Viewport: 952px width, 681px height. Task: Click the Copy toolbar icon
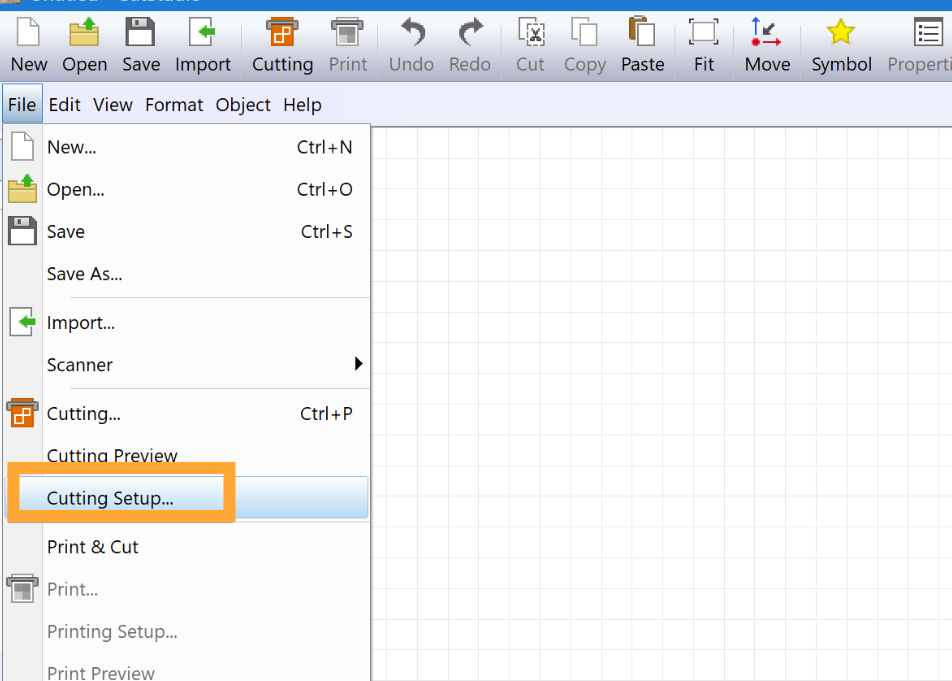pos(585,33)
